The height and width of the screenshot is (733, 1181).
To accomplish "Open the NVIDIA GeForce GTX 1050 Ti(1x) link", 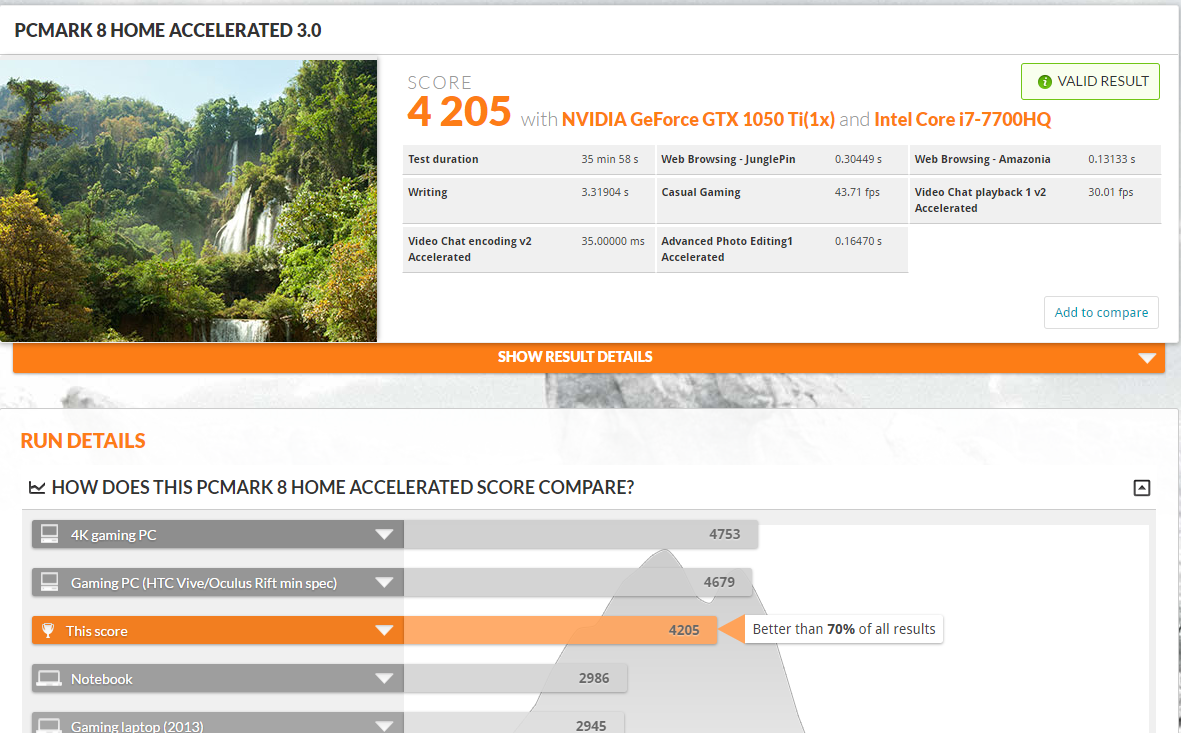I will tap(698, 120).
